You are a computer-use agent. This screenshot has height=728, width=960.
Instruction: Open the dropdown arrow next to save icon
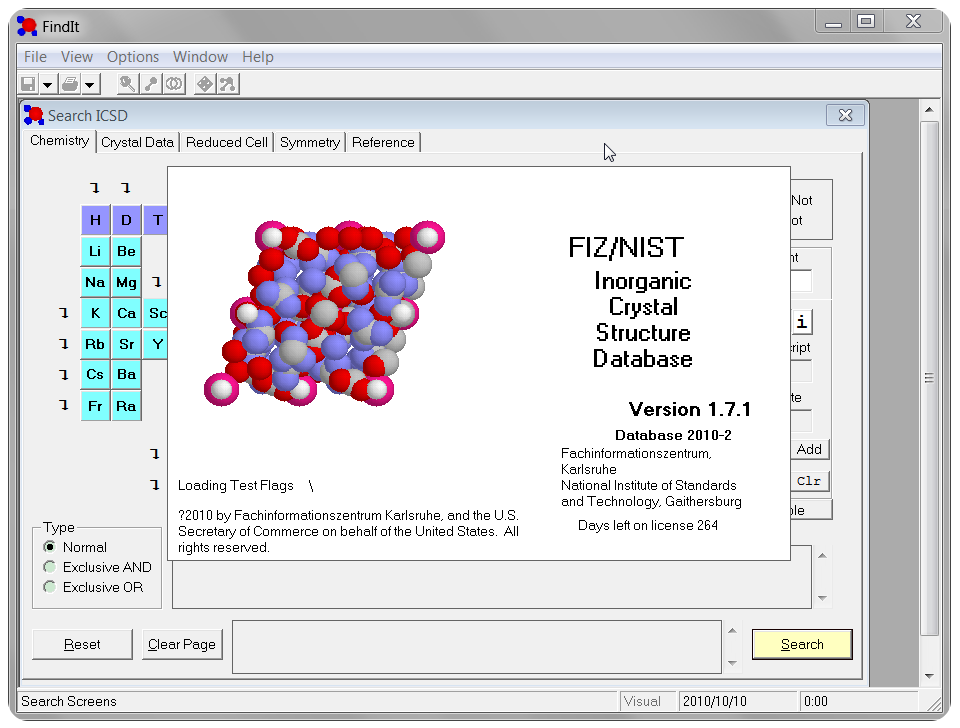(x=47, y=84)
